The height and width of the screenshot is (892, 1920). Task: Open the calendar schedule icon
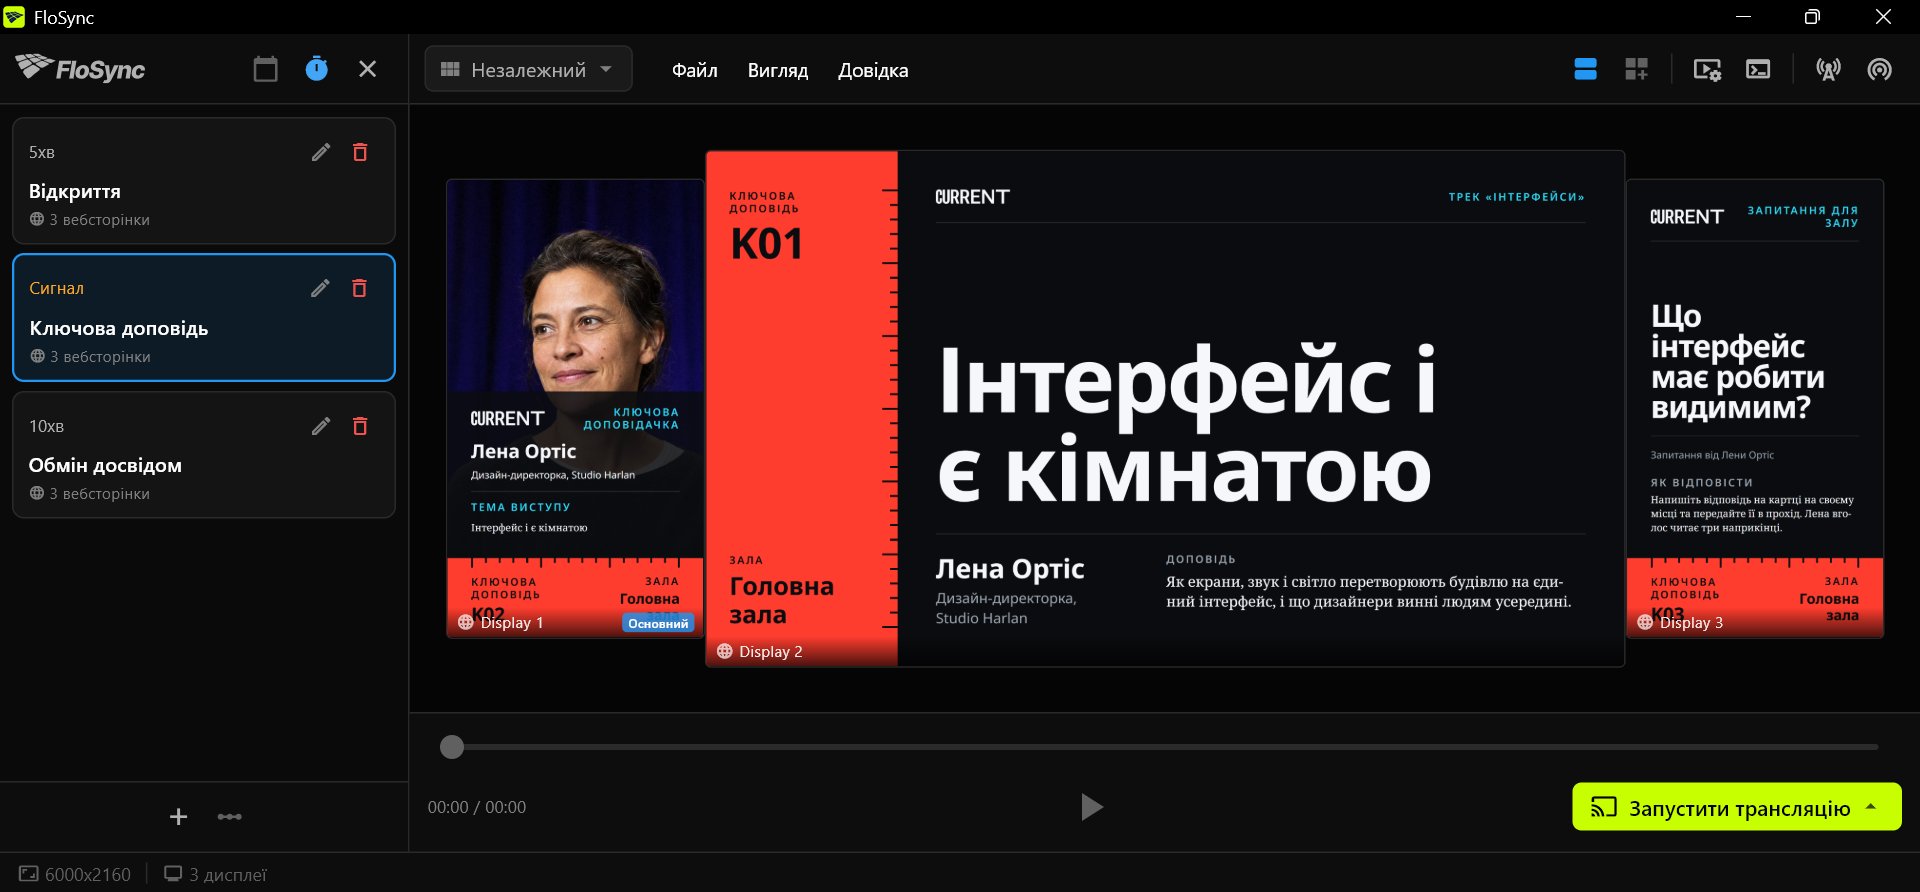tap(265, 69)
